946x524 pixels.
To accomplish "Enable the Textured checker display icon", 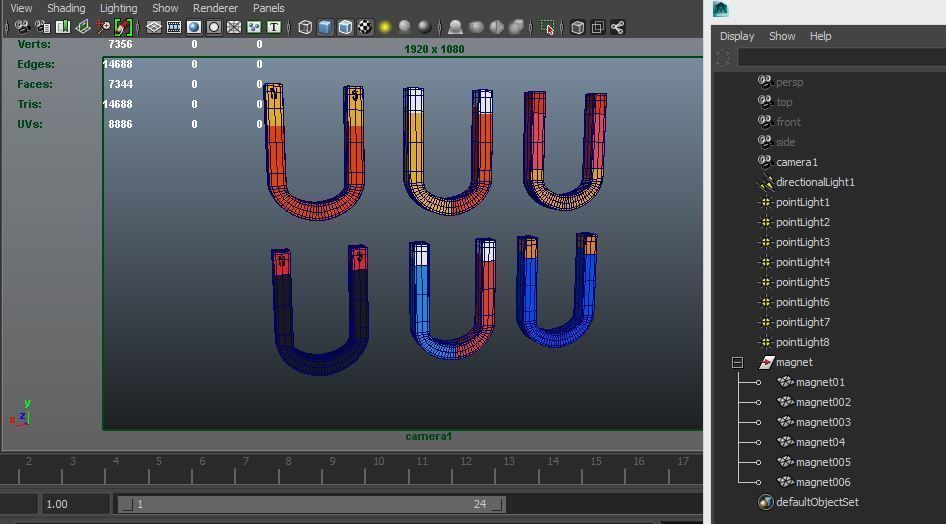I will click(x=365, y=28).
